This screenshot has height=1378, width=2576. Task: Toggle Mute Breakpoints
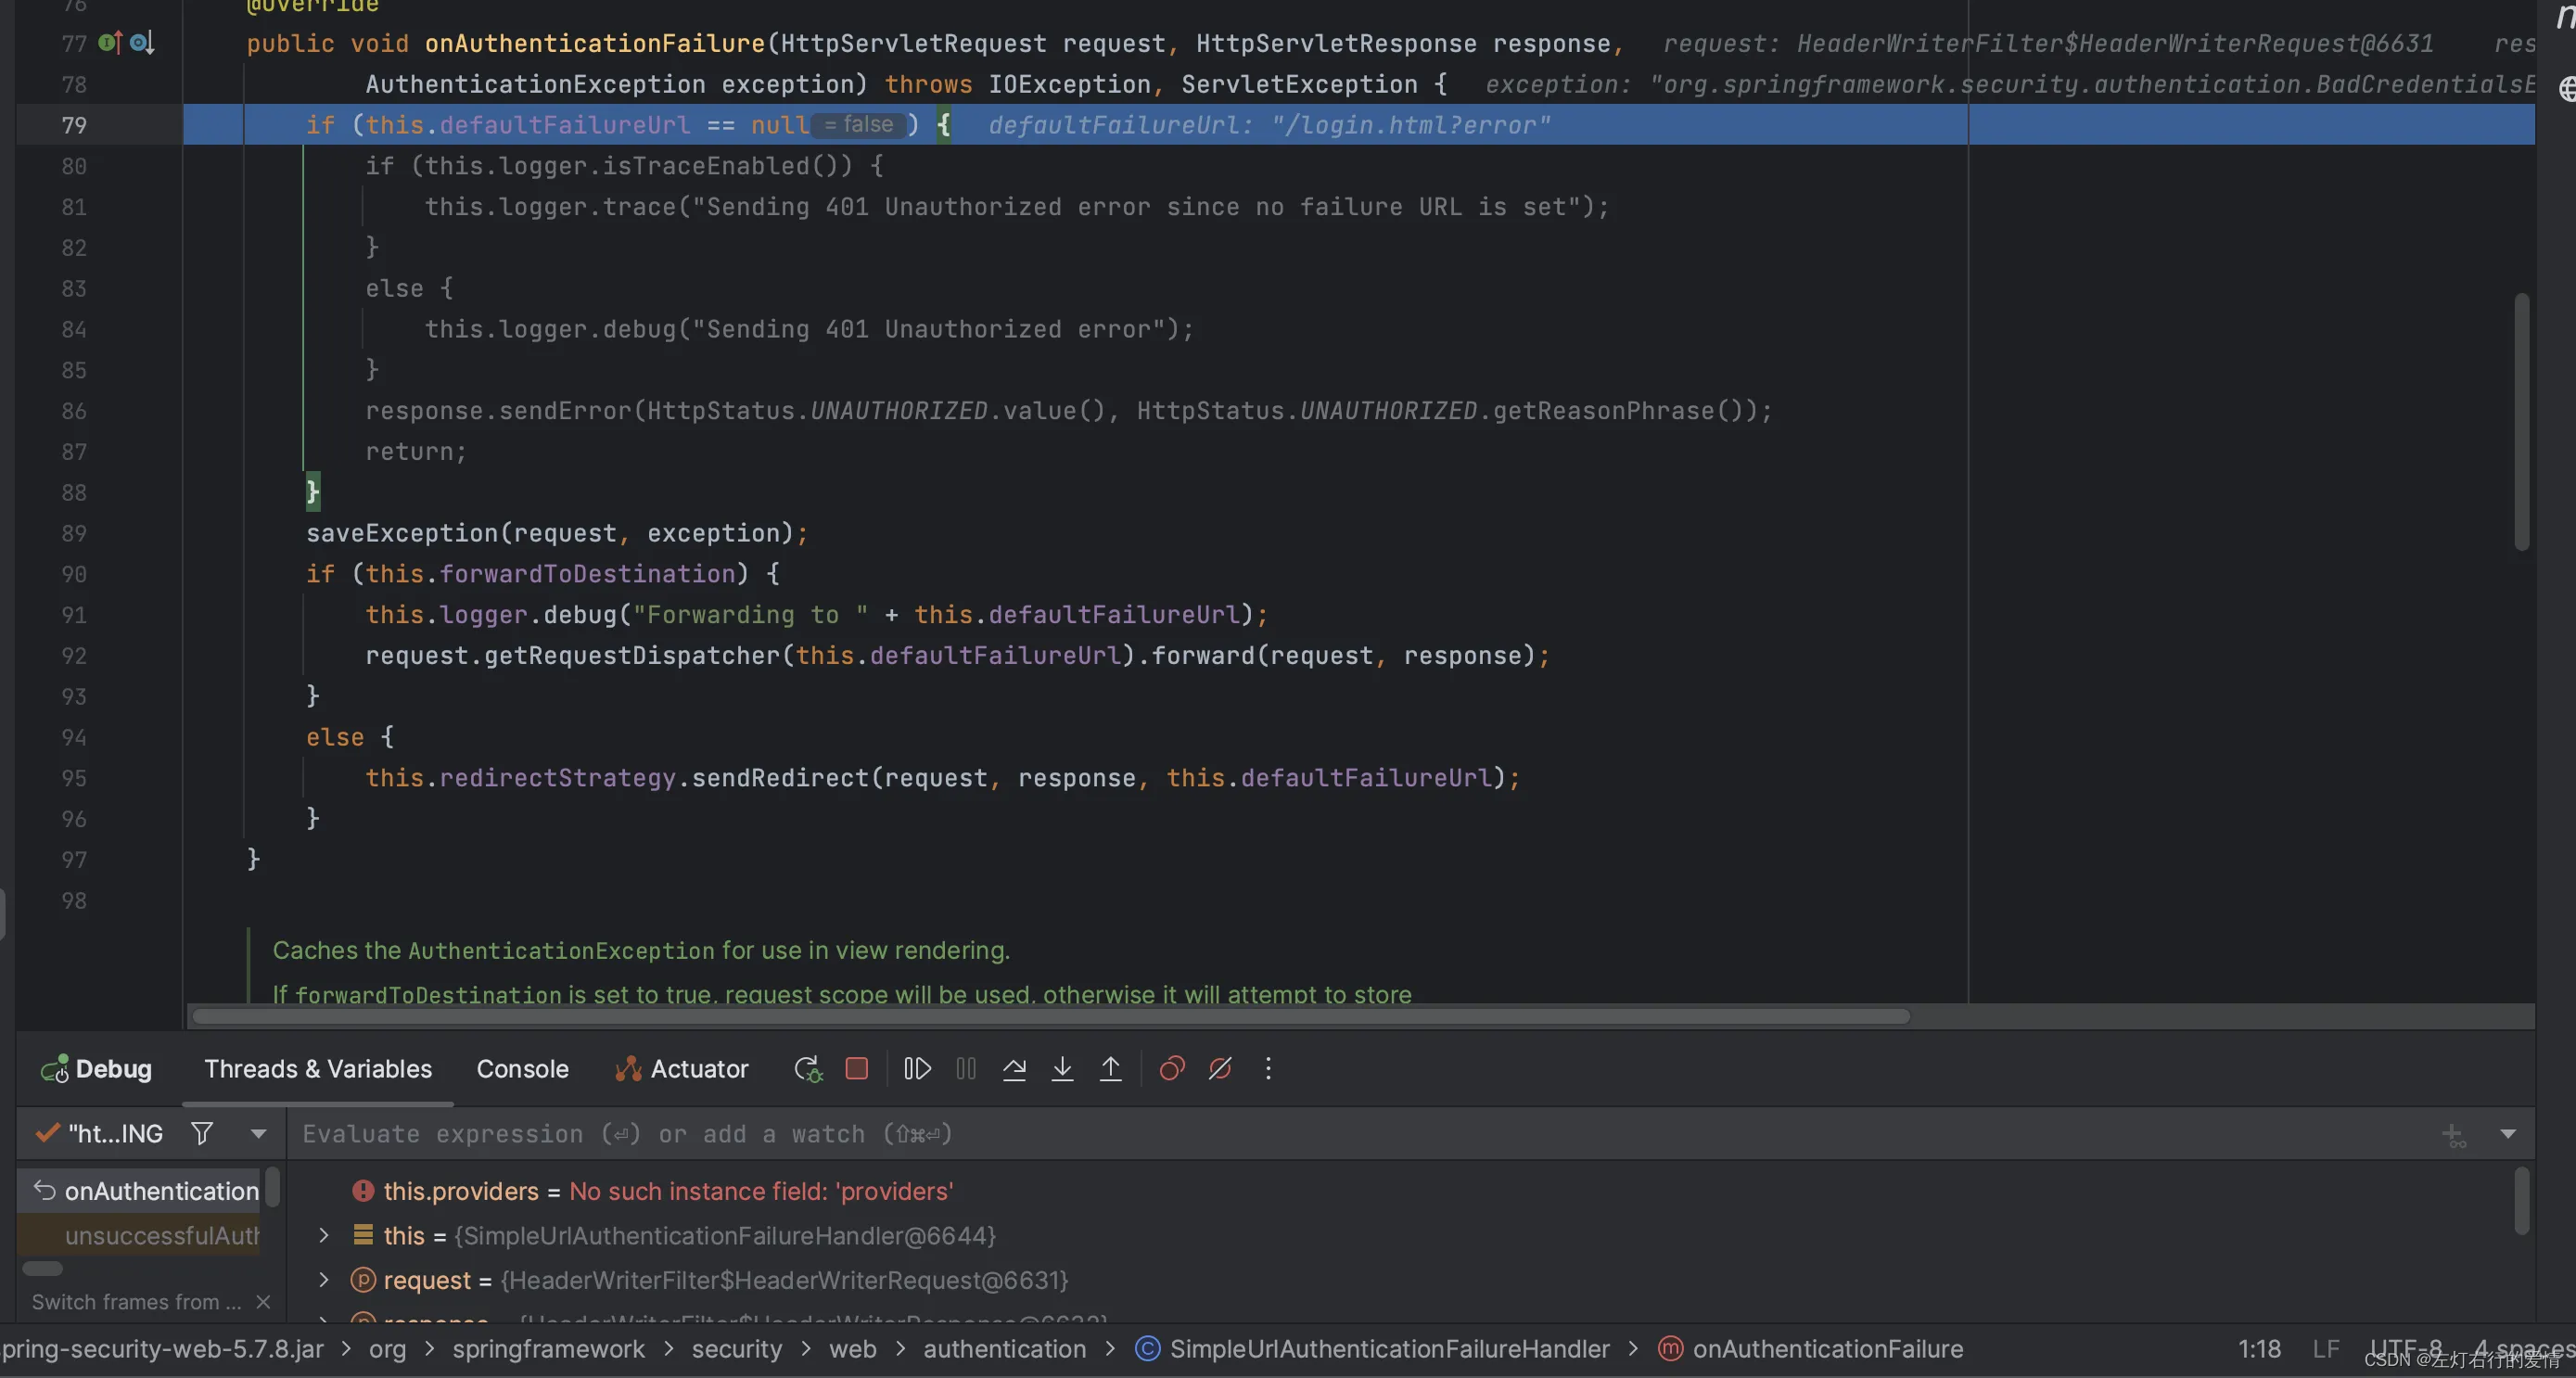[x=1220, y=1069]
